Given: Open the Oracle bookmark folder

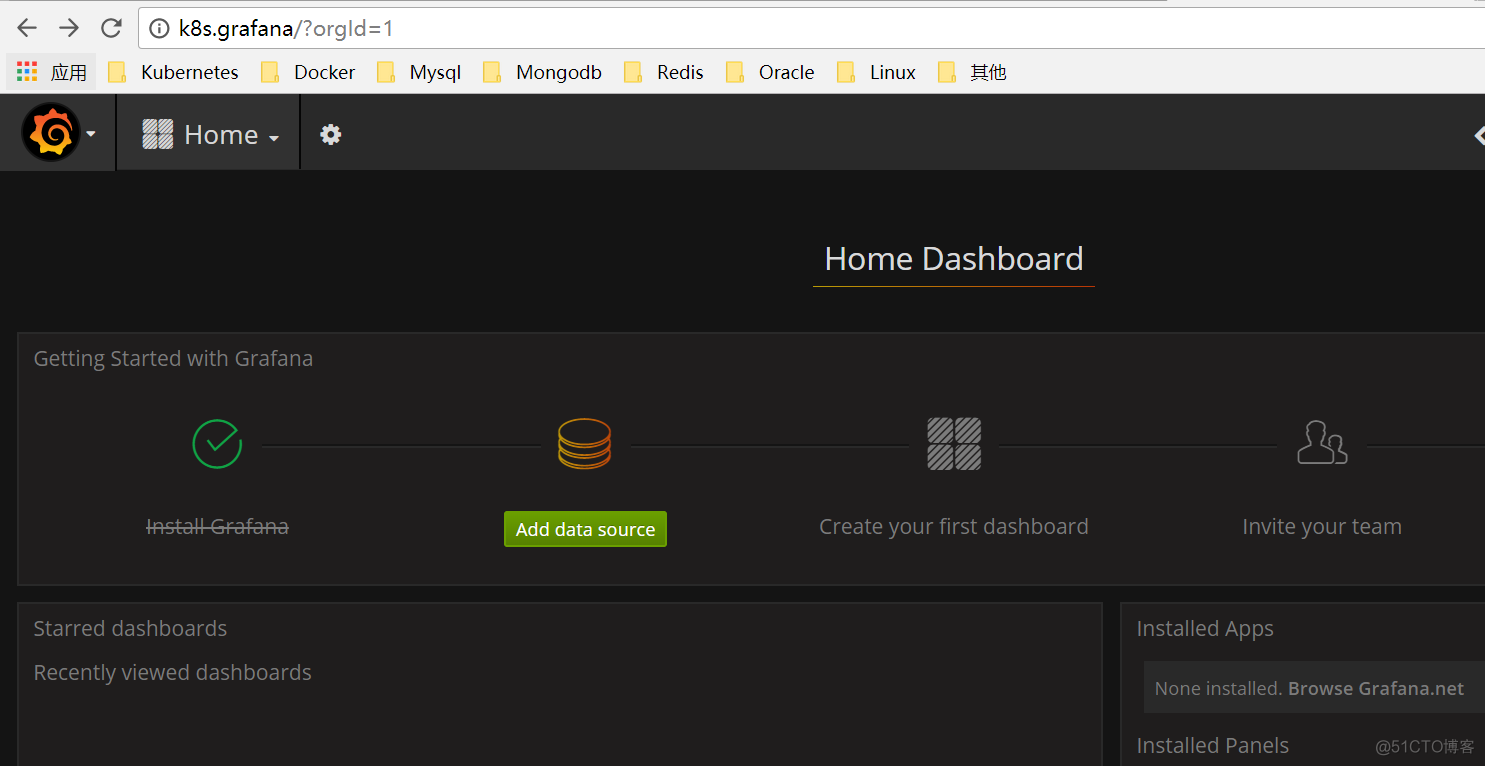Looking at the screenshot, I should click(770, 72).
